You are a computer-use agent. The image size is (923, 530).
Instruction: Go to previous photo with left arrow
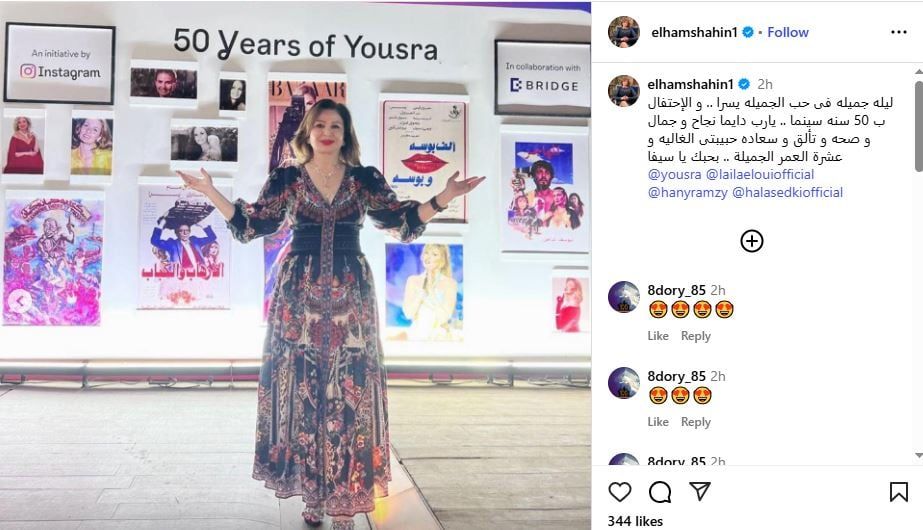click(x=20, y=302)
